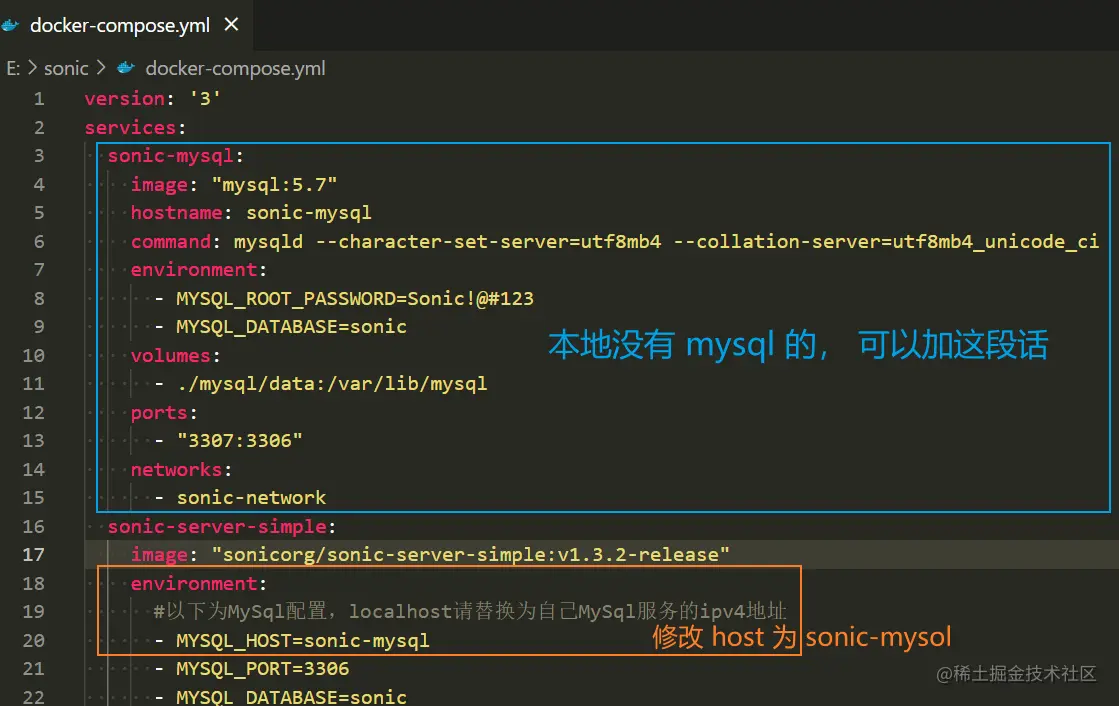Viewport: 1119px width, 706px height.
Task: Click the MYSQL_HOST=sonic-mysql line
Action: click(303, 640)
